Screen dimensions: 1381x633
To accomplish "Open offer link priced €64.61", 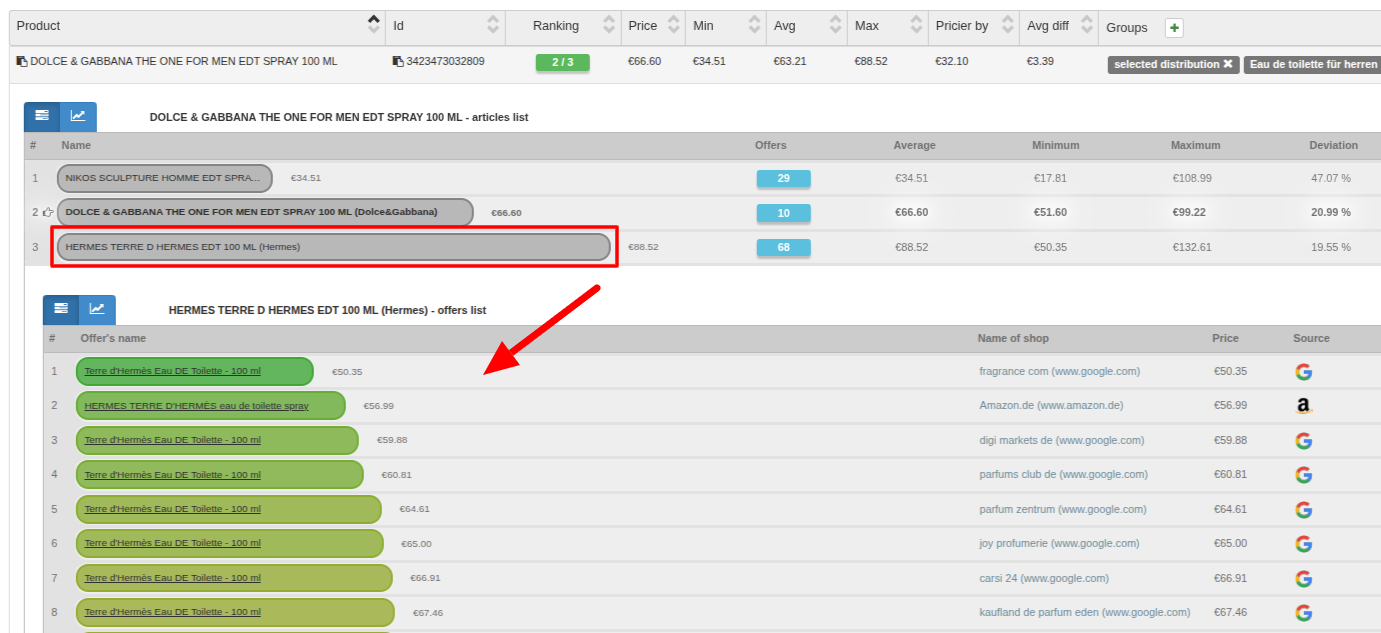I will pos(172,509).
